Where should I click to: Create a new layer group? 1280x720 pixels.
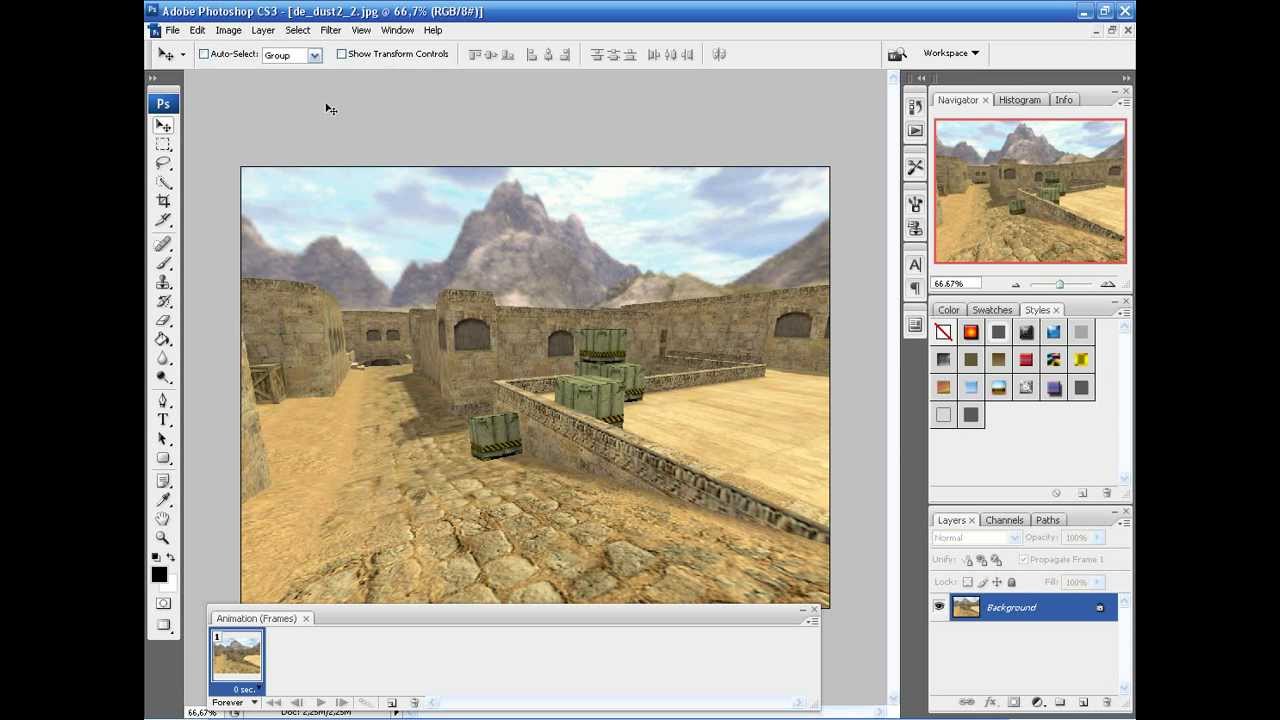[1060, 702]
